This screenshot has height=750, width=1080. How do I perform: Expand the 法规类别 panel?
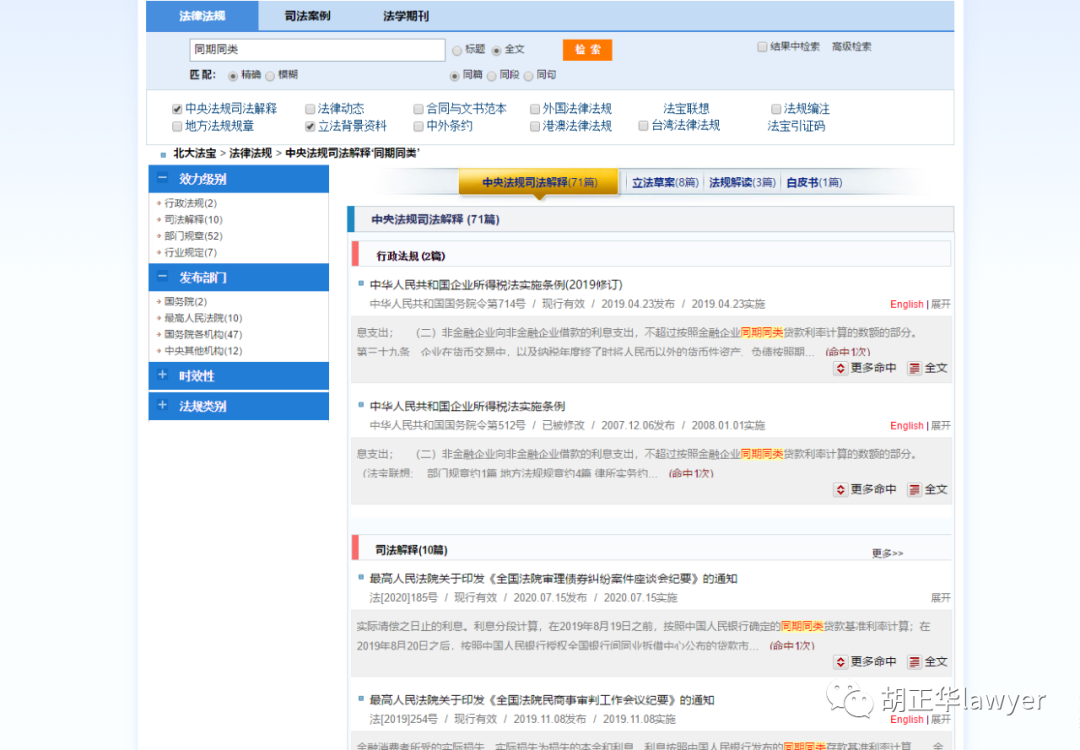point(163,406)
